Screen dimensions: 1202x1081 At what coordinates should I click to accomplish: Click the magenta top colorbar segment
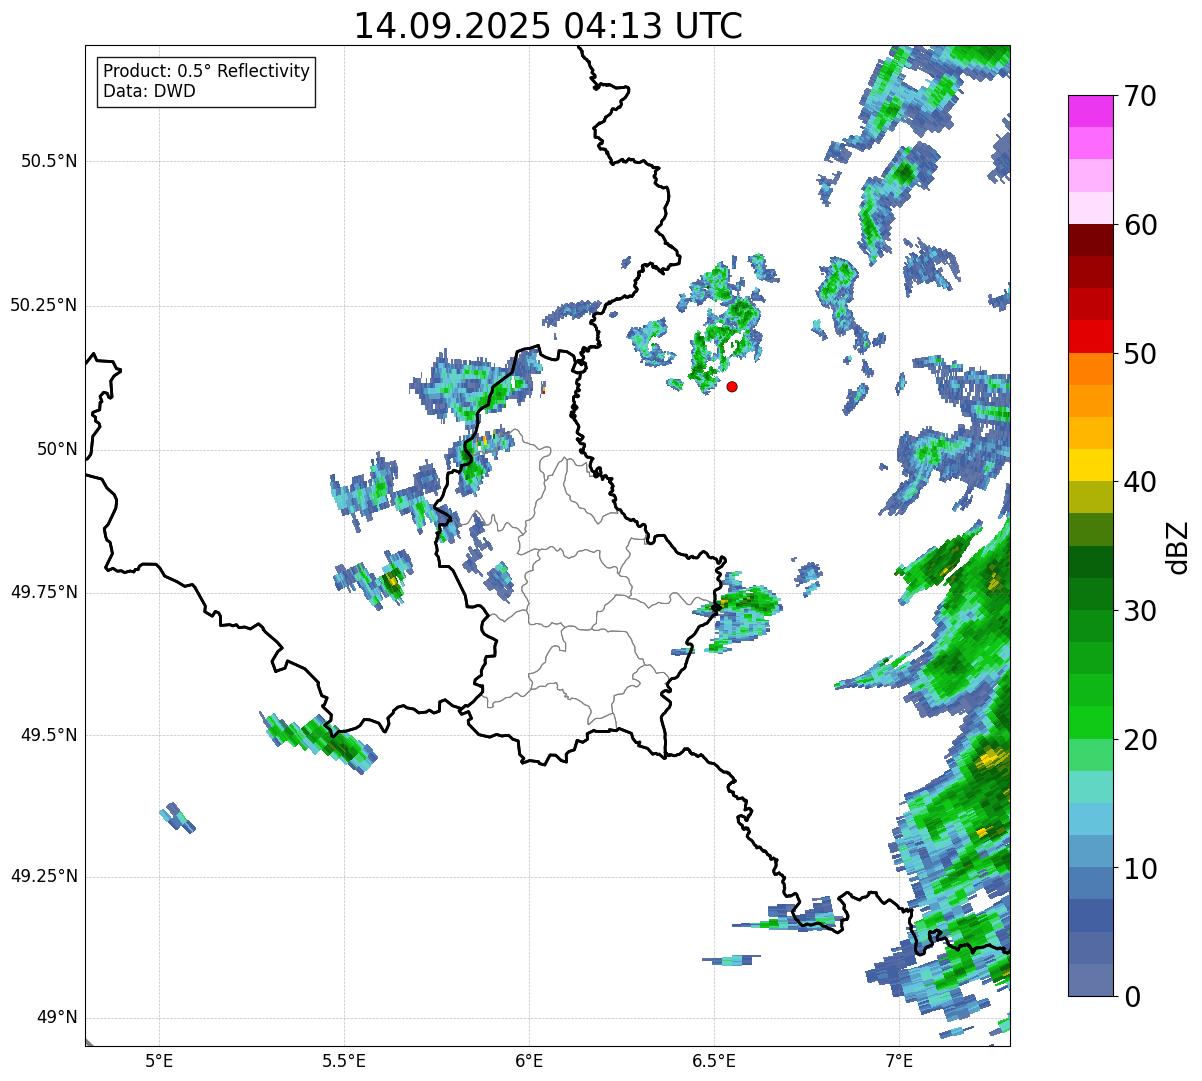coord(1090,111)
